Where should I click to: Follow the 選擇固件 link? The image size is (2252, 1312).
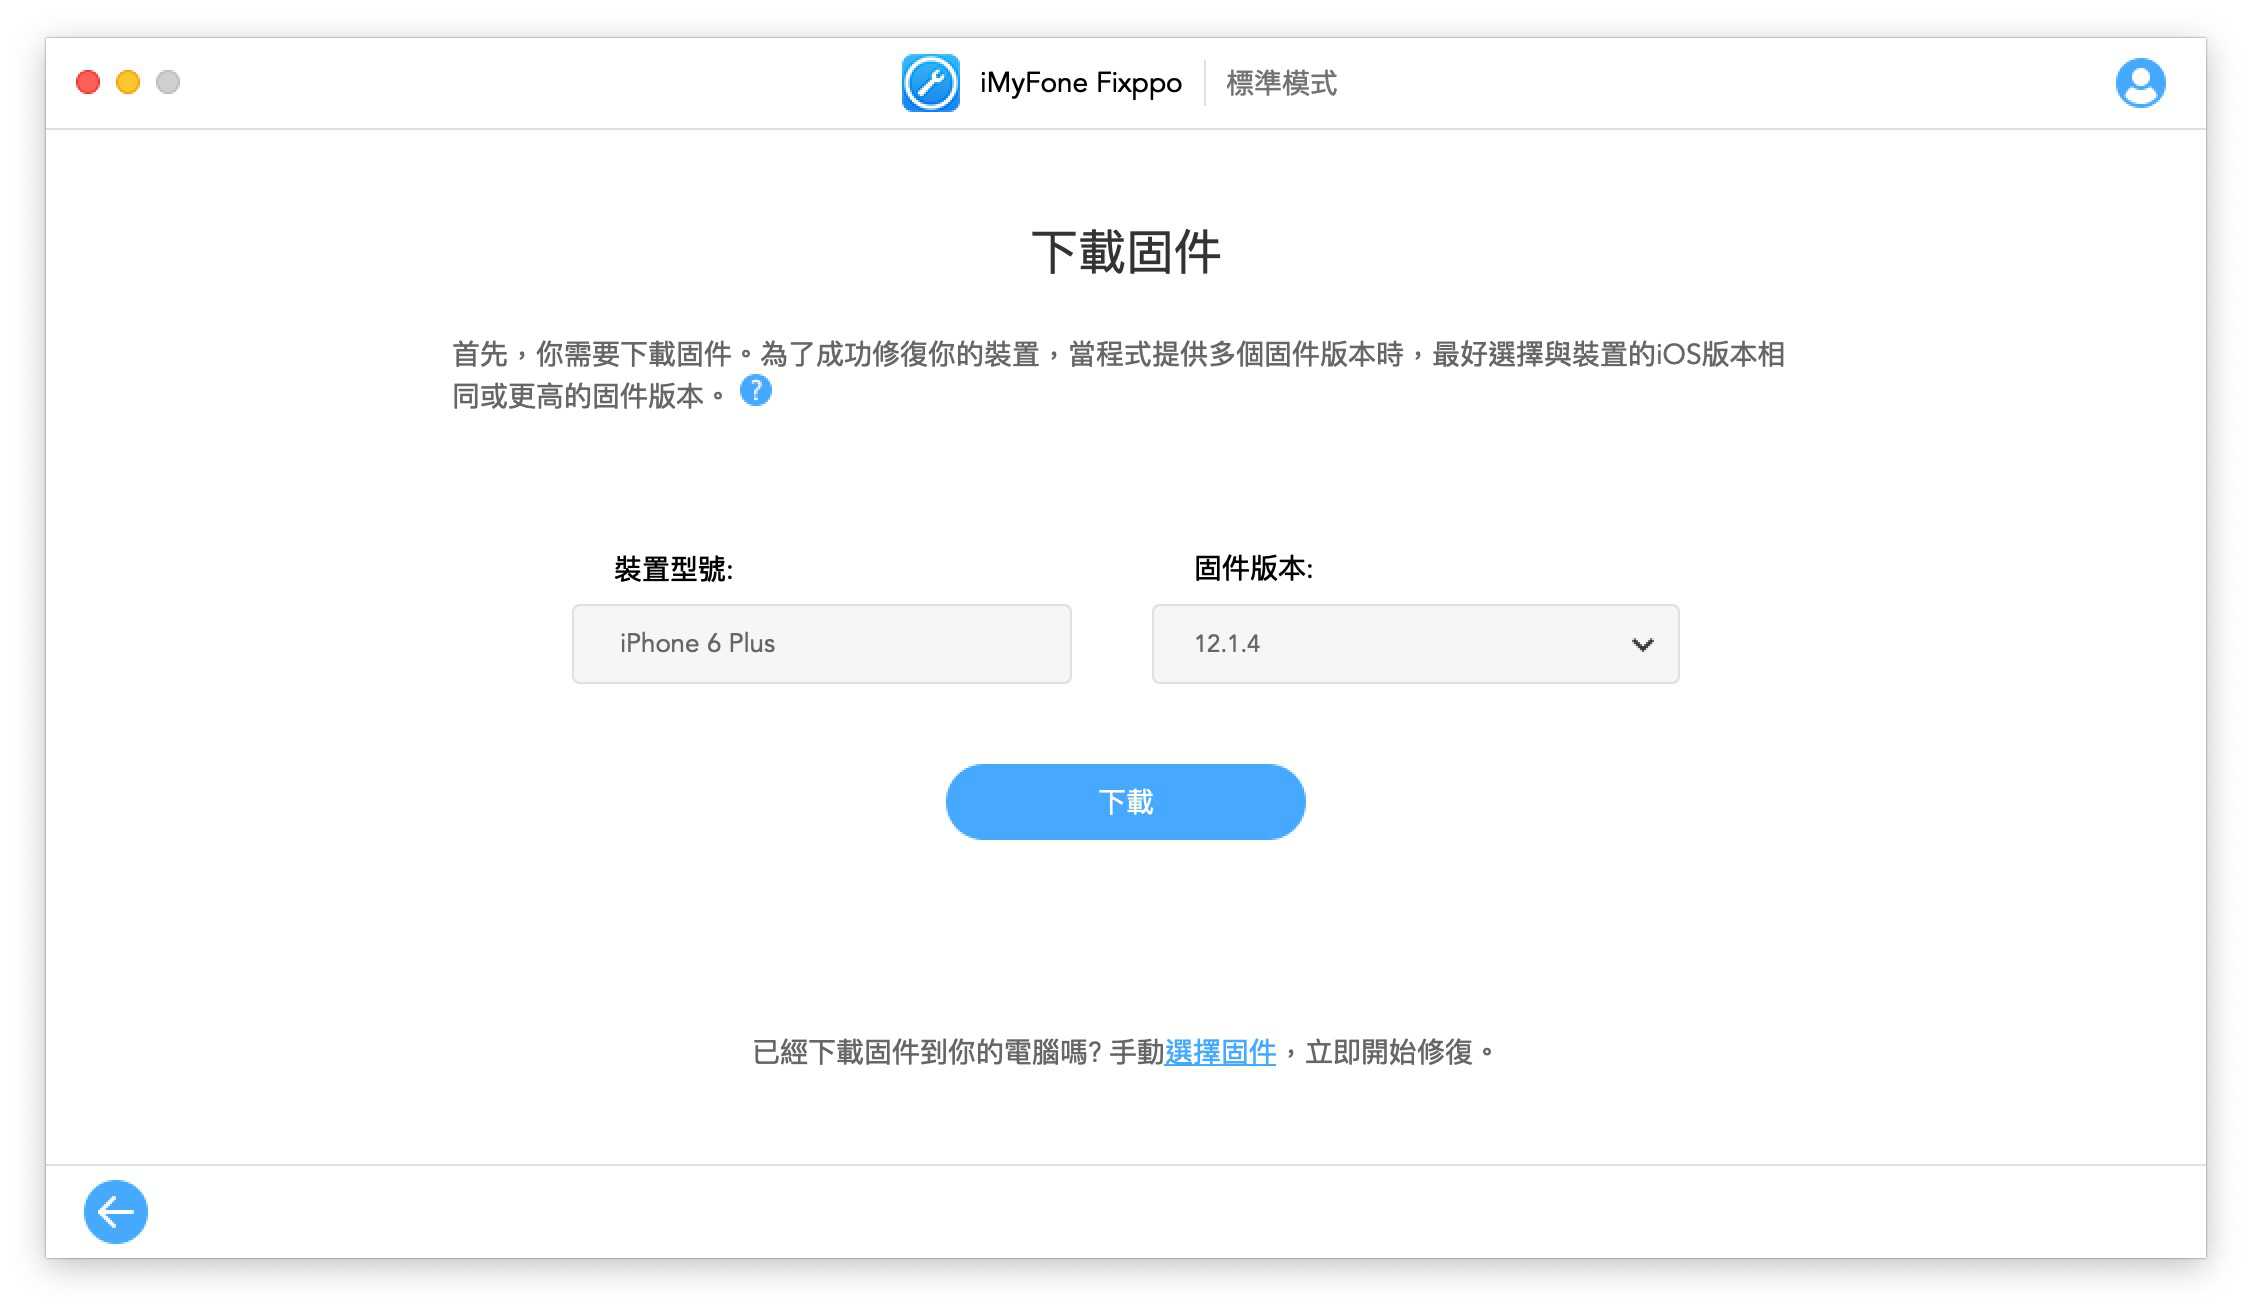tap(1220, 1052)
